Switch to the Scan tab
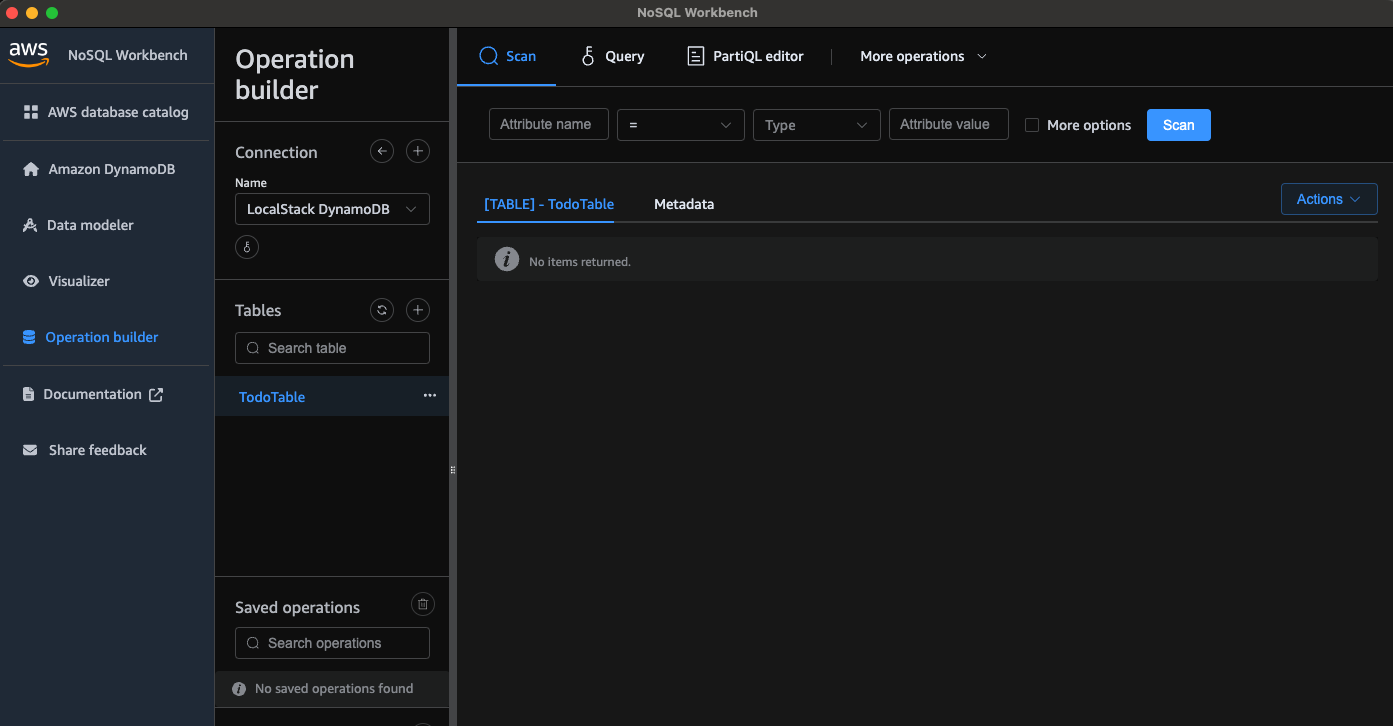 (x=508, y=56)
